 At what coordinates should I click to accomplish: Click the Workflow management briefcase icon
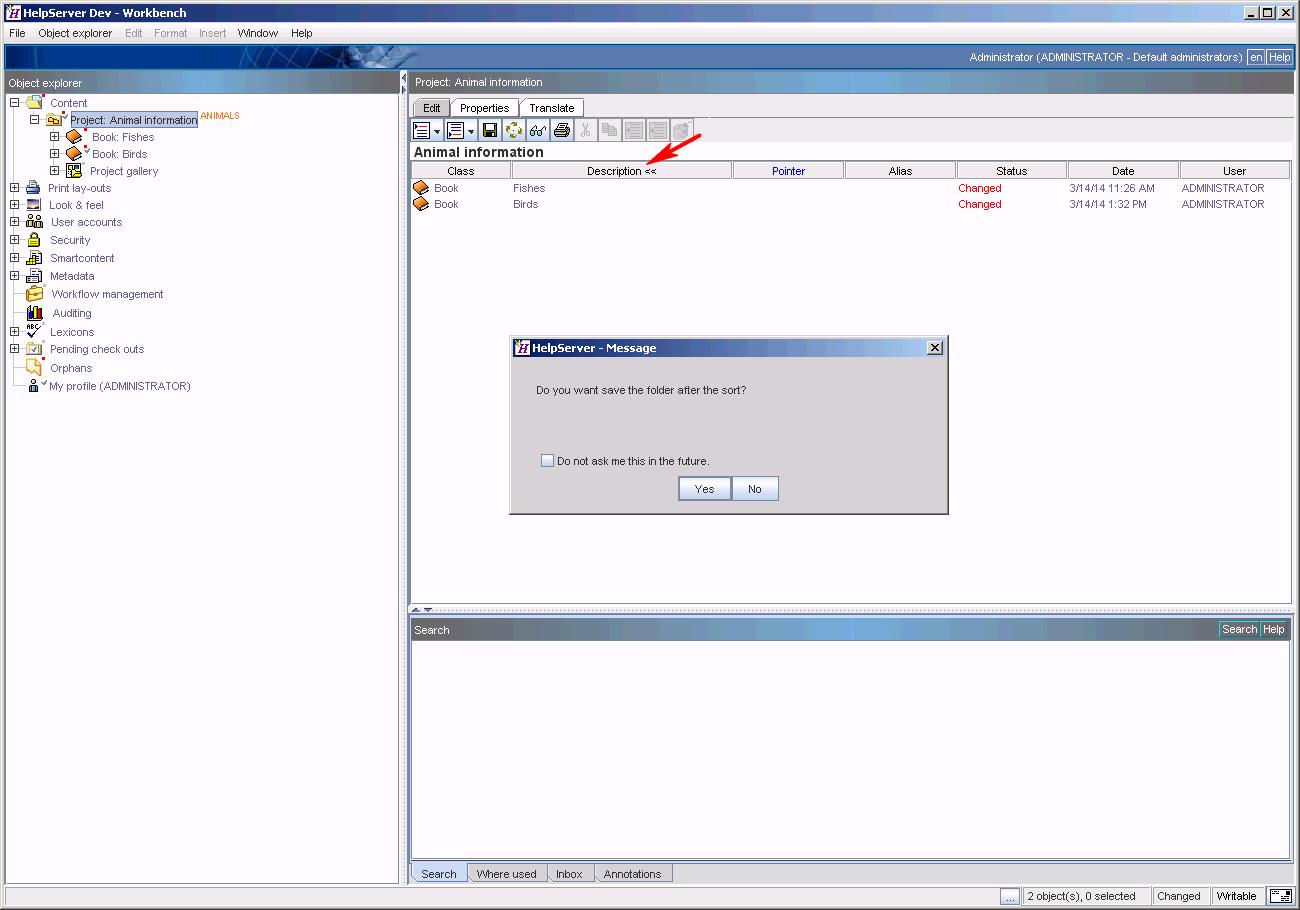coord(35,294)
